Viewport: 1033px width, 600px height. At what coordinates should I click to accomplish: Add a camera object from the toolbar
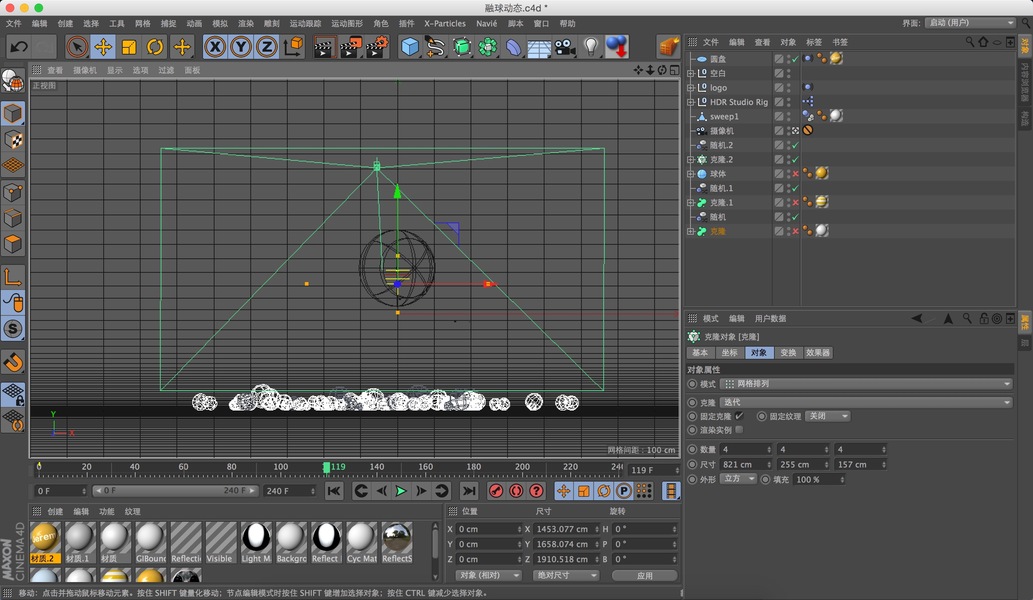(565, 47)
